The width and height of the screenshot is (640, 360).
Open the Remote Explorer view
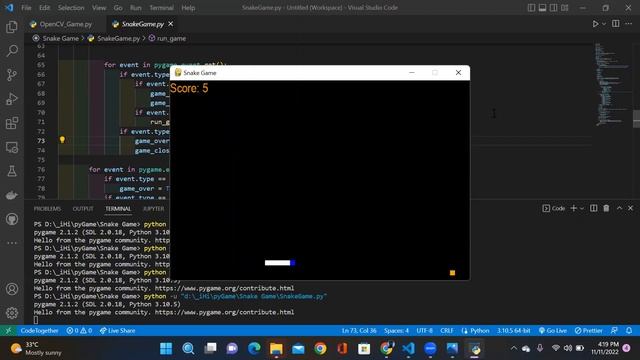coord(12,147)
